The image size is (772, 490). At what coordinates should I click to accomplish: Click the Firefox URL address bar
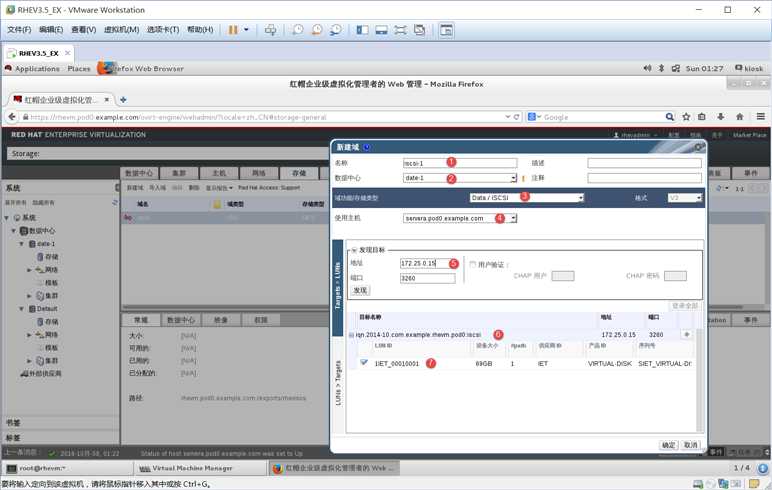[x=266, y=117]
